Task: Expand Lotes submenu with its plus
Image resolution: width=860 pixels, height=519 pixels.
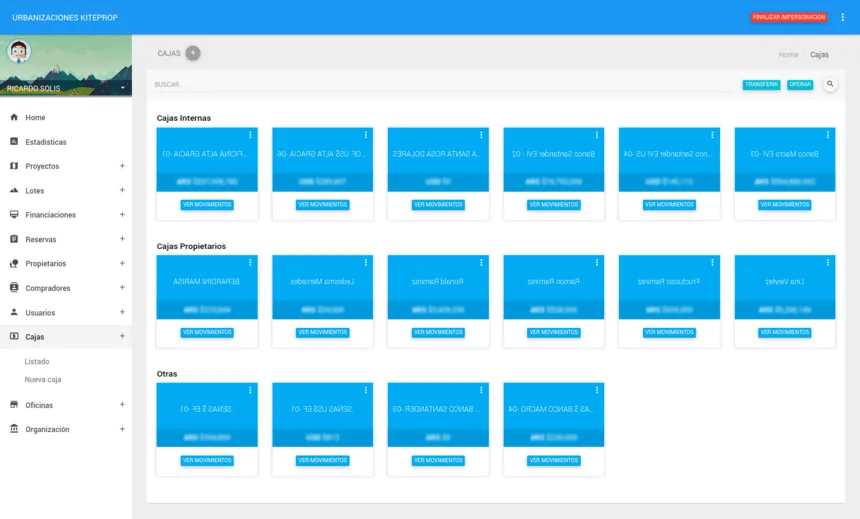Action: coord(122,190)
